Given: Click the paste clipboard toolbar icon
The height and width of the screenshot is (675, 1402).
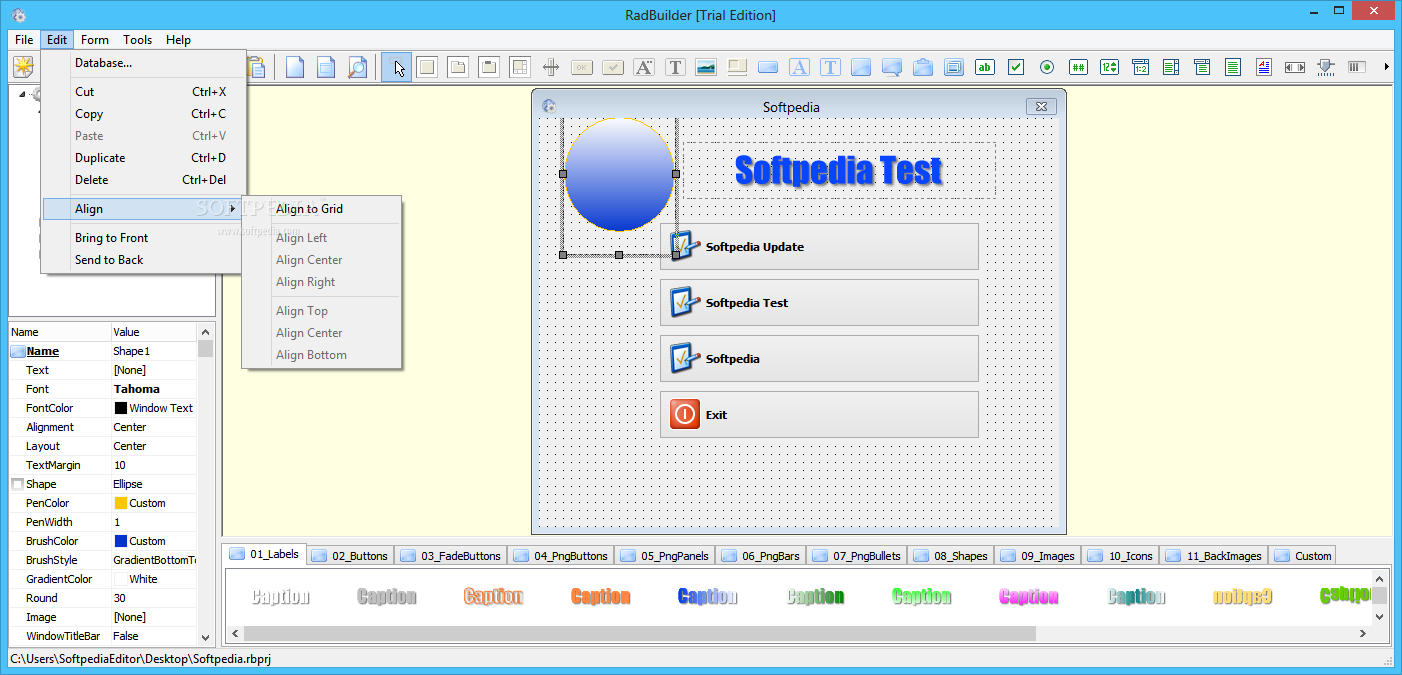Looking at the screenshot, I should click(x=257, y=67).
